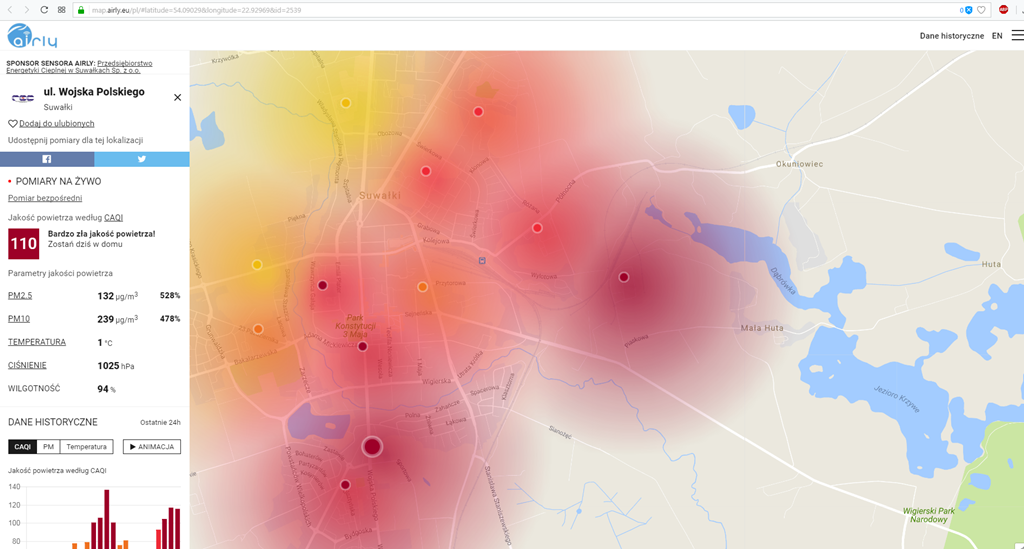The image size is (1024, 549).
Task: Switch to Temperatura history tab
Action: click(x=86, y=447)
